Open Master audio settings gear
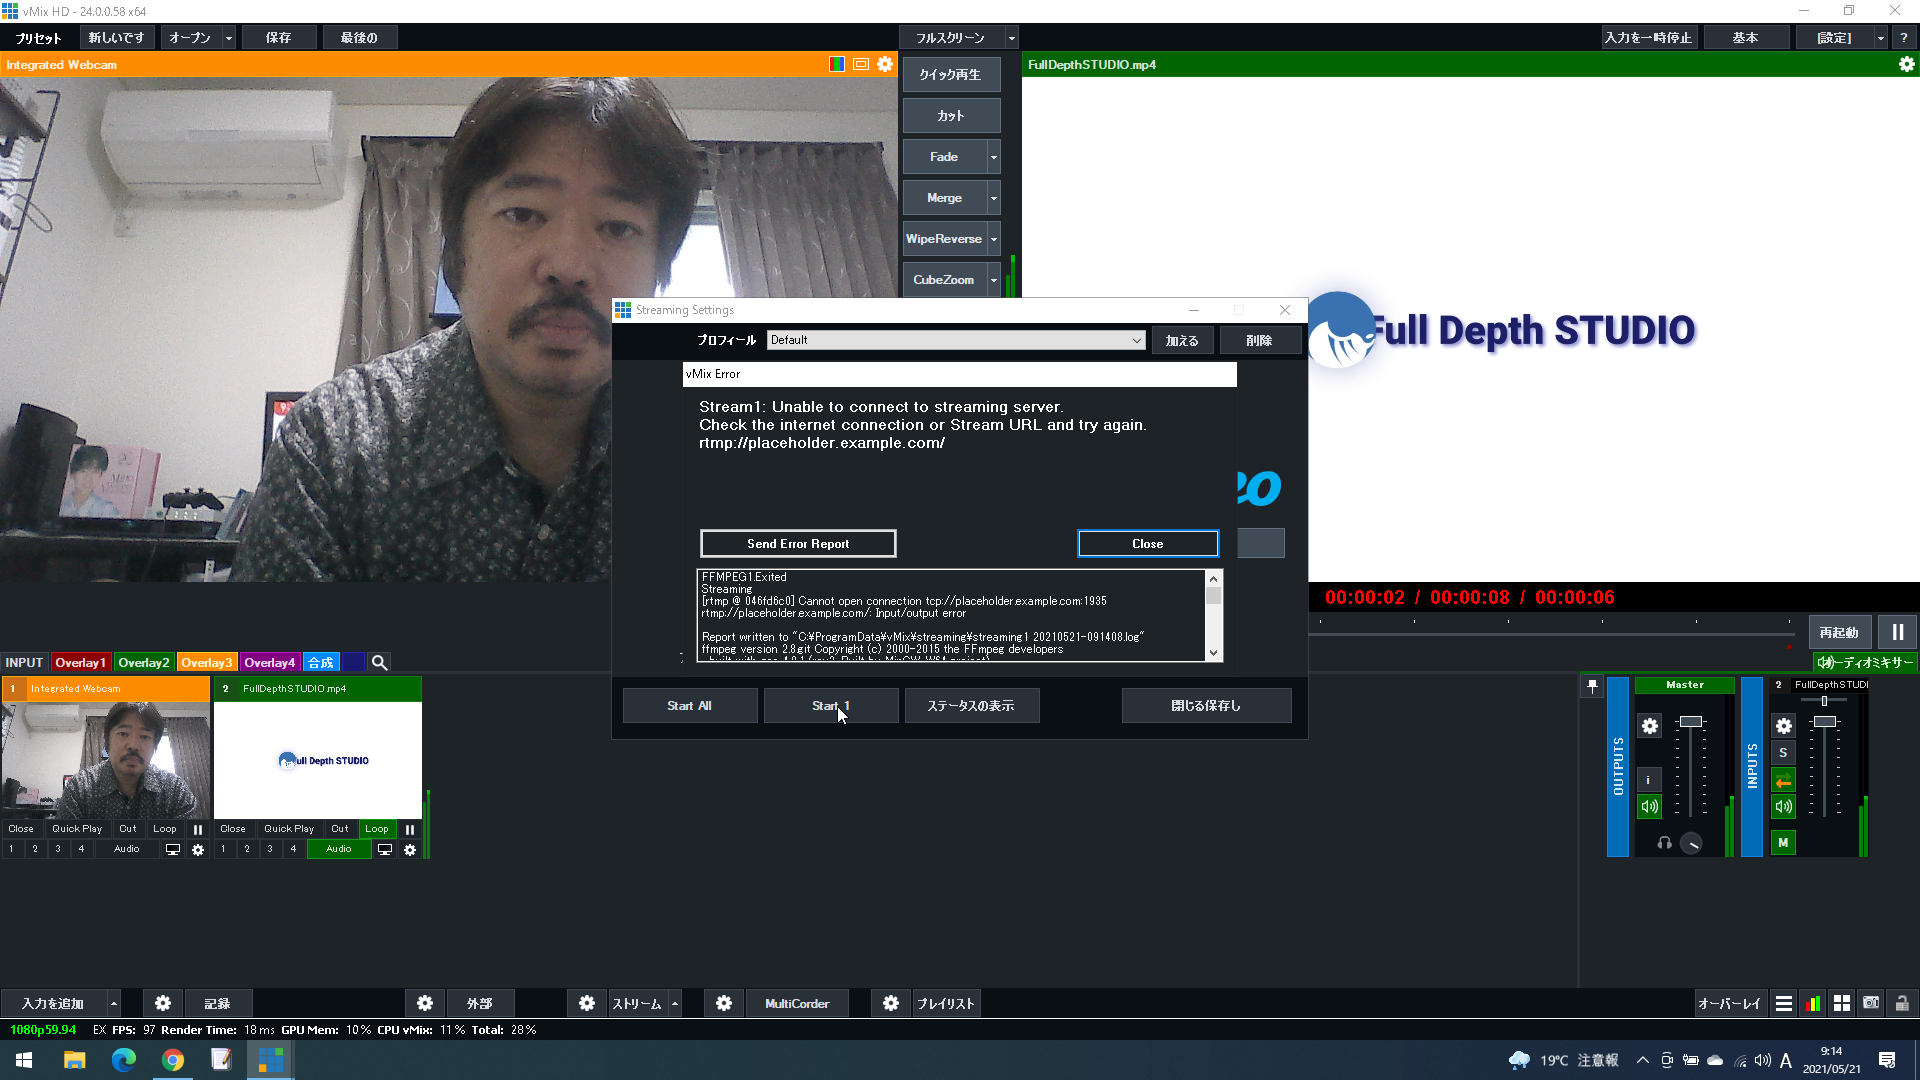Viewport: 1920px width, 1080px height. coord(1650,726)
